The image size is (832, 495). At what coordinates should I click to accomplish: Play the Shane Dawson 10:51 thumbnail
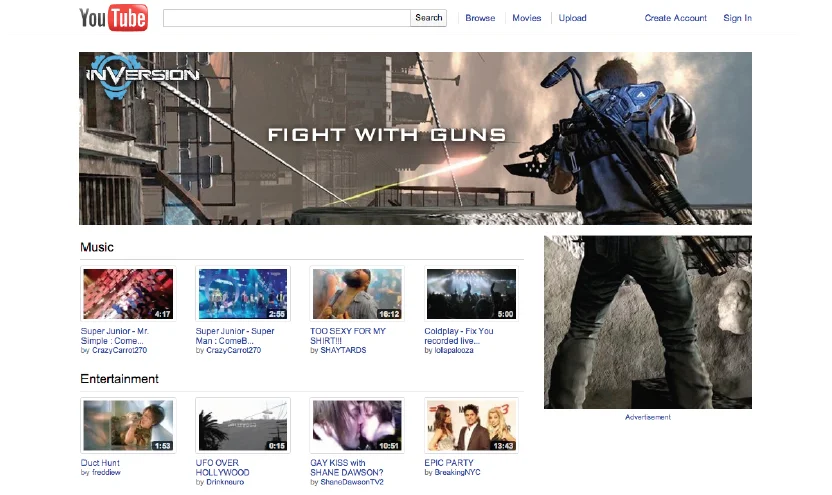[357, 425]
